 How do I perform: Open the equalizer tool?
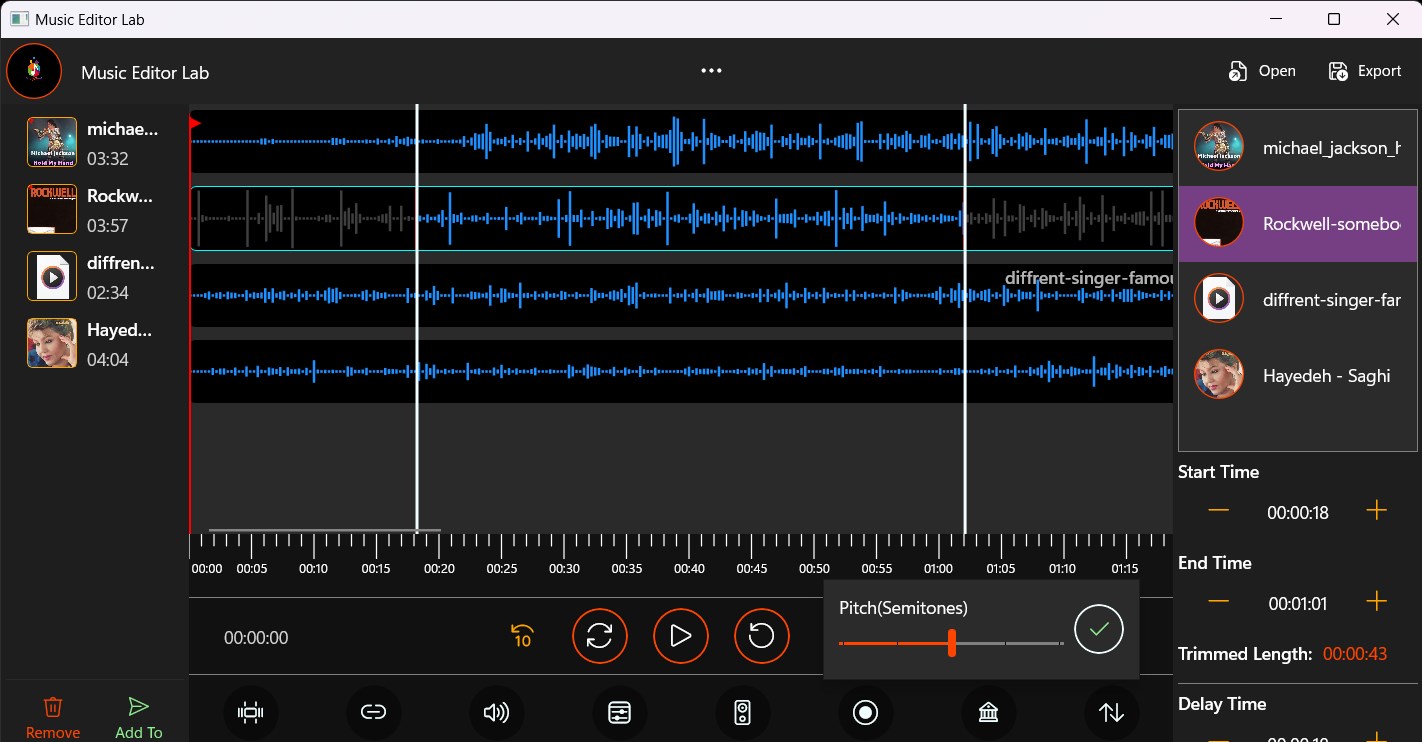(619, 712)
